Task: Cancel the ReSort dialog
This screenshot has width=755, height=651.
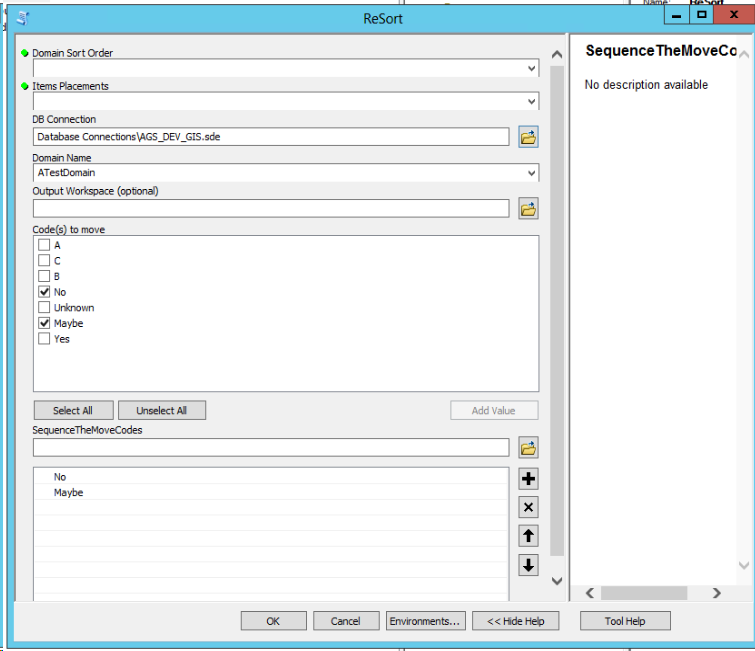Action: tap(346, 621)
